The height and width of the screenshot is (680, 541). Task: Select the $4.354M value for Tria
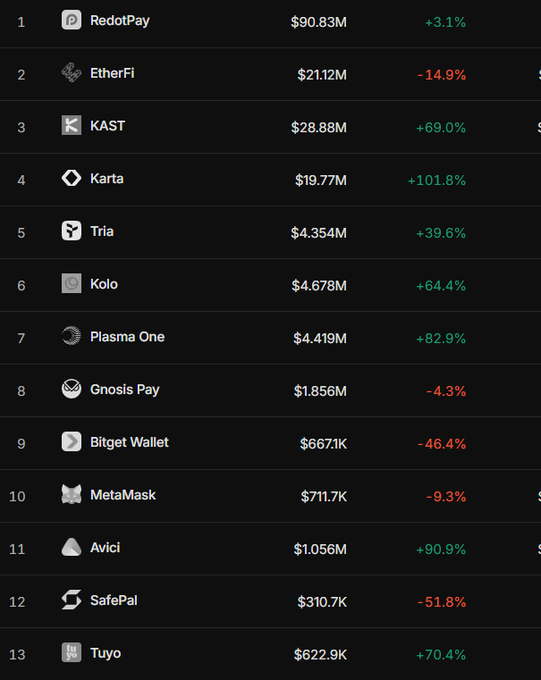tap(319, 233)
